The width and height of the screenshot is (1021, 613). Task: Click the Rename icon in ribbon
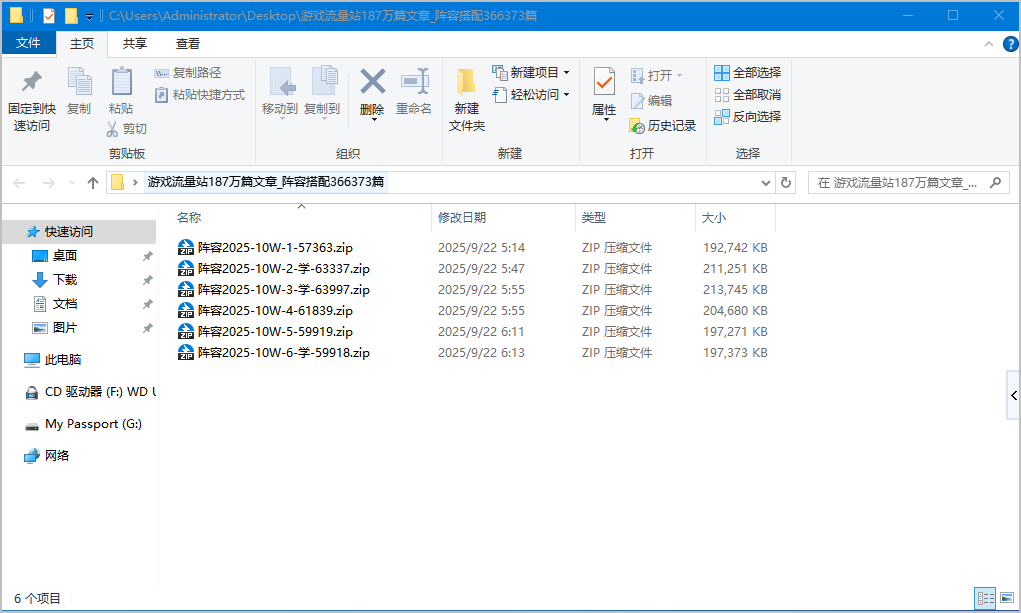(414, 82)
